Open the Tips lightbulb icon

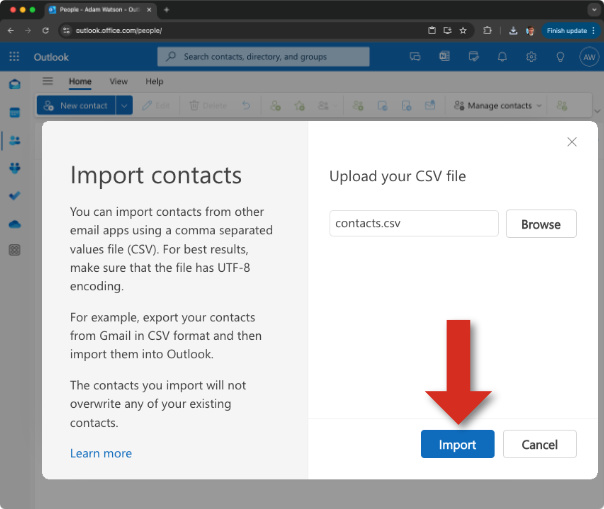click(x=560, y=57)
